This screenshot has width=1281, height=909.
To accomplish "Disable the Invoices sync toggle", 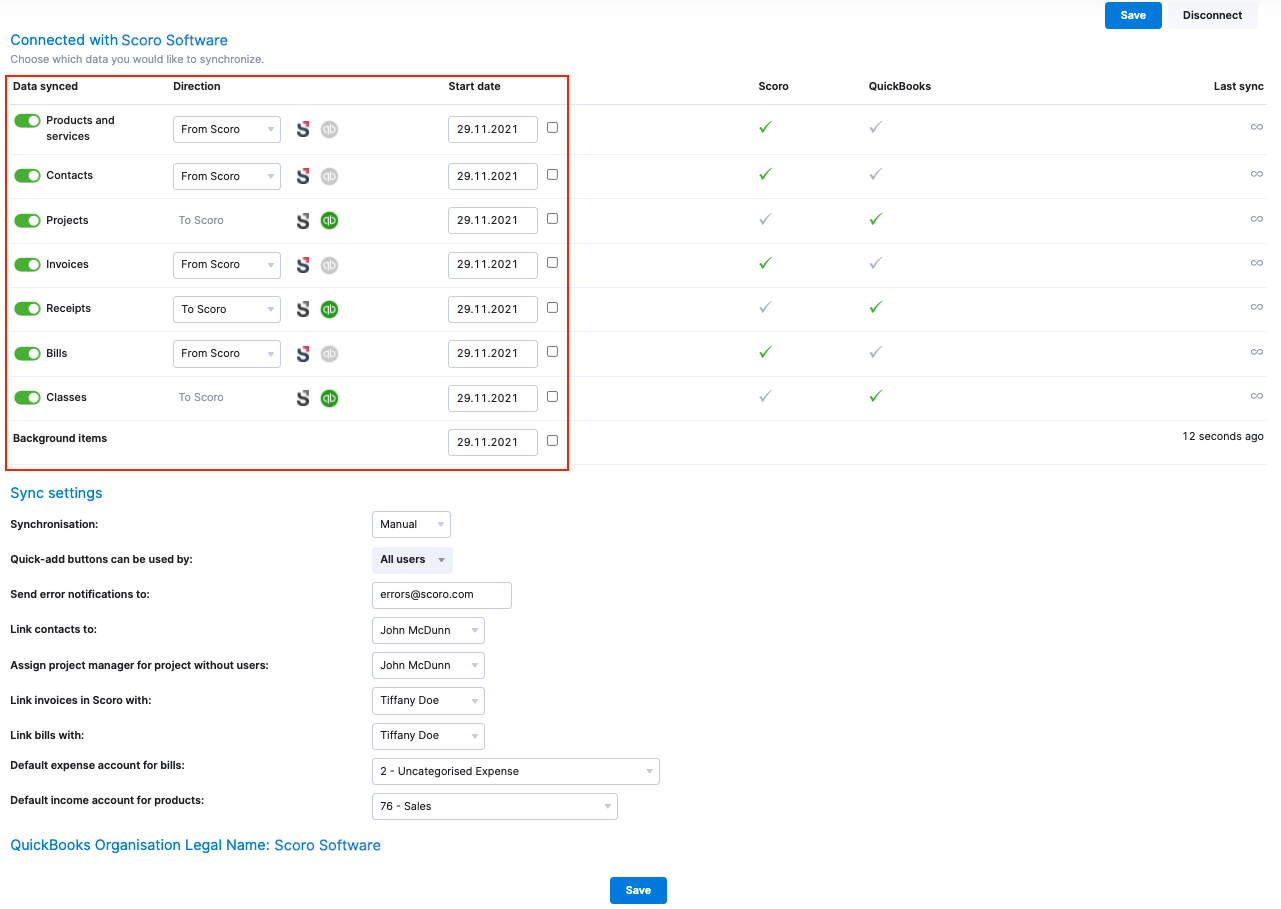I will [x=27, y=264].
